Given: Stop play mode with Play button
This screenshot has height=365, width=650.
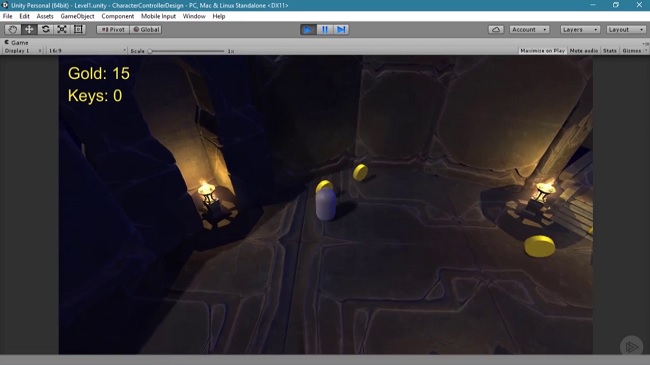Looking at the screenshot, I should pos(308,29).
